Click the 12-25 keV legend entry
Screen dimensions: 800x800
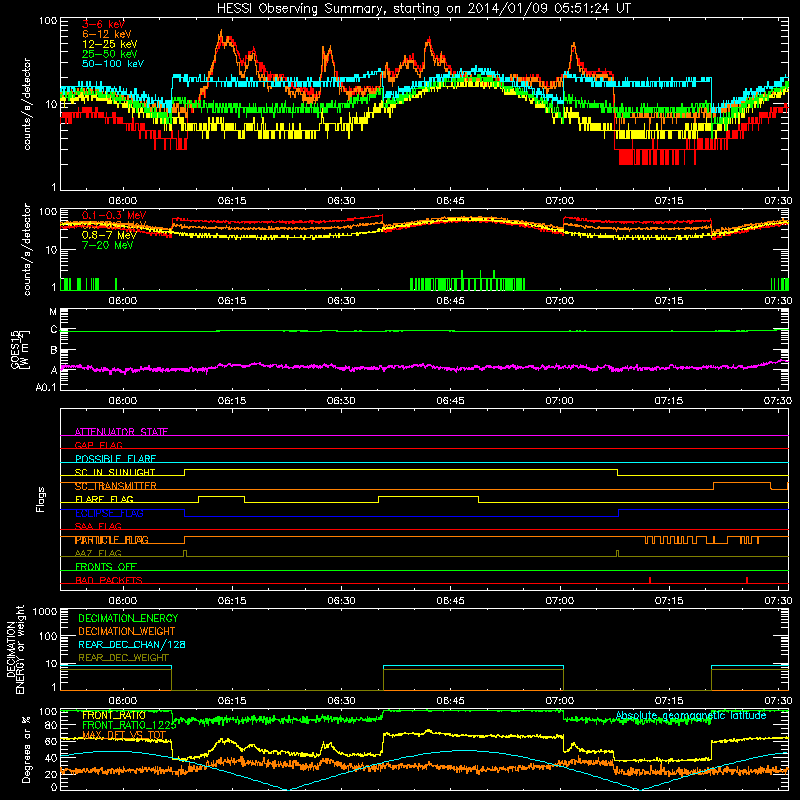pos(109,44)
